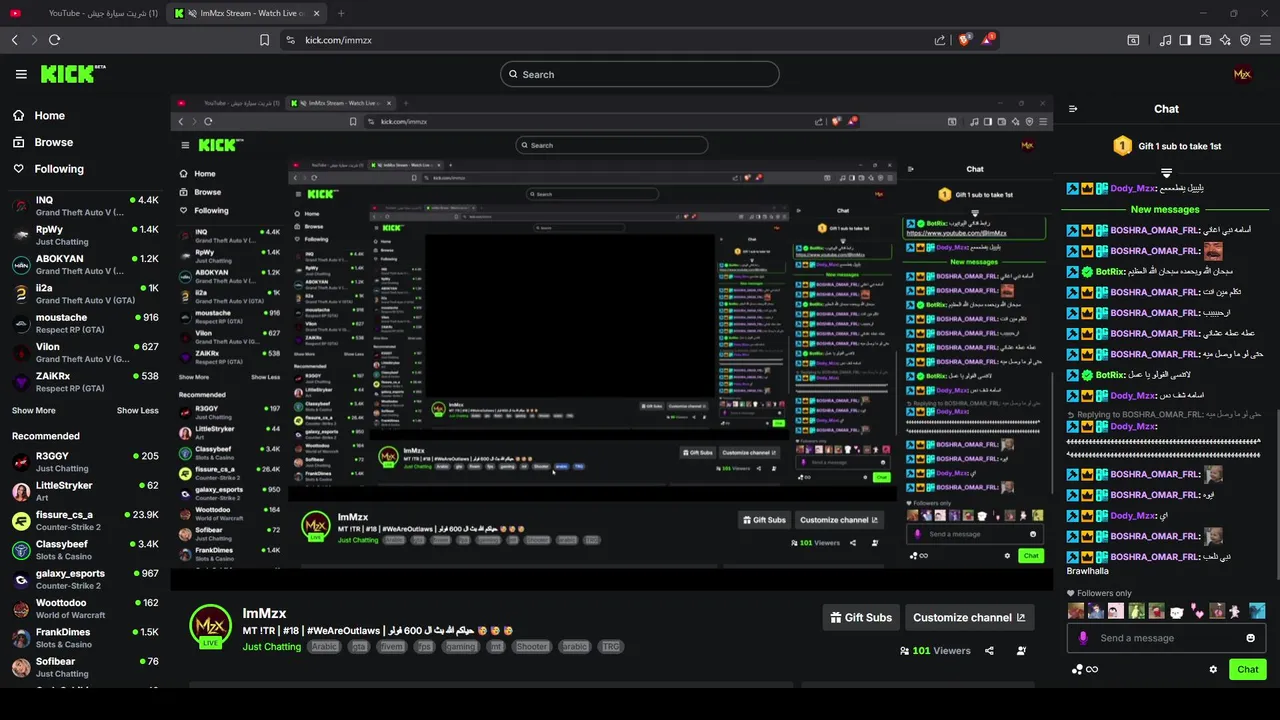Open recommended channel LittleStryker
Viewport: 1280px width, 720px height.
pyautogui.click(x=85, y=491)
